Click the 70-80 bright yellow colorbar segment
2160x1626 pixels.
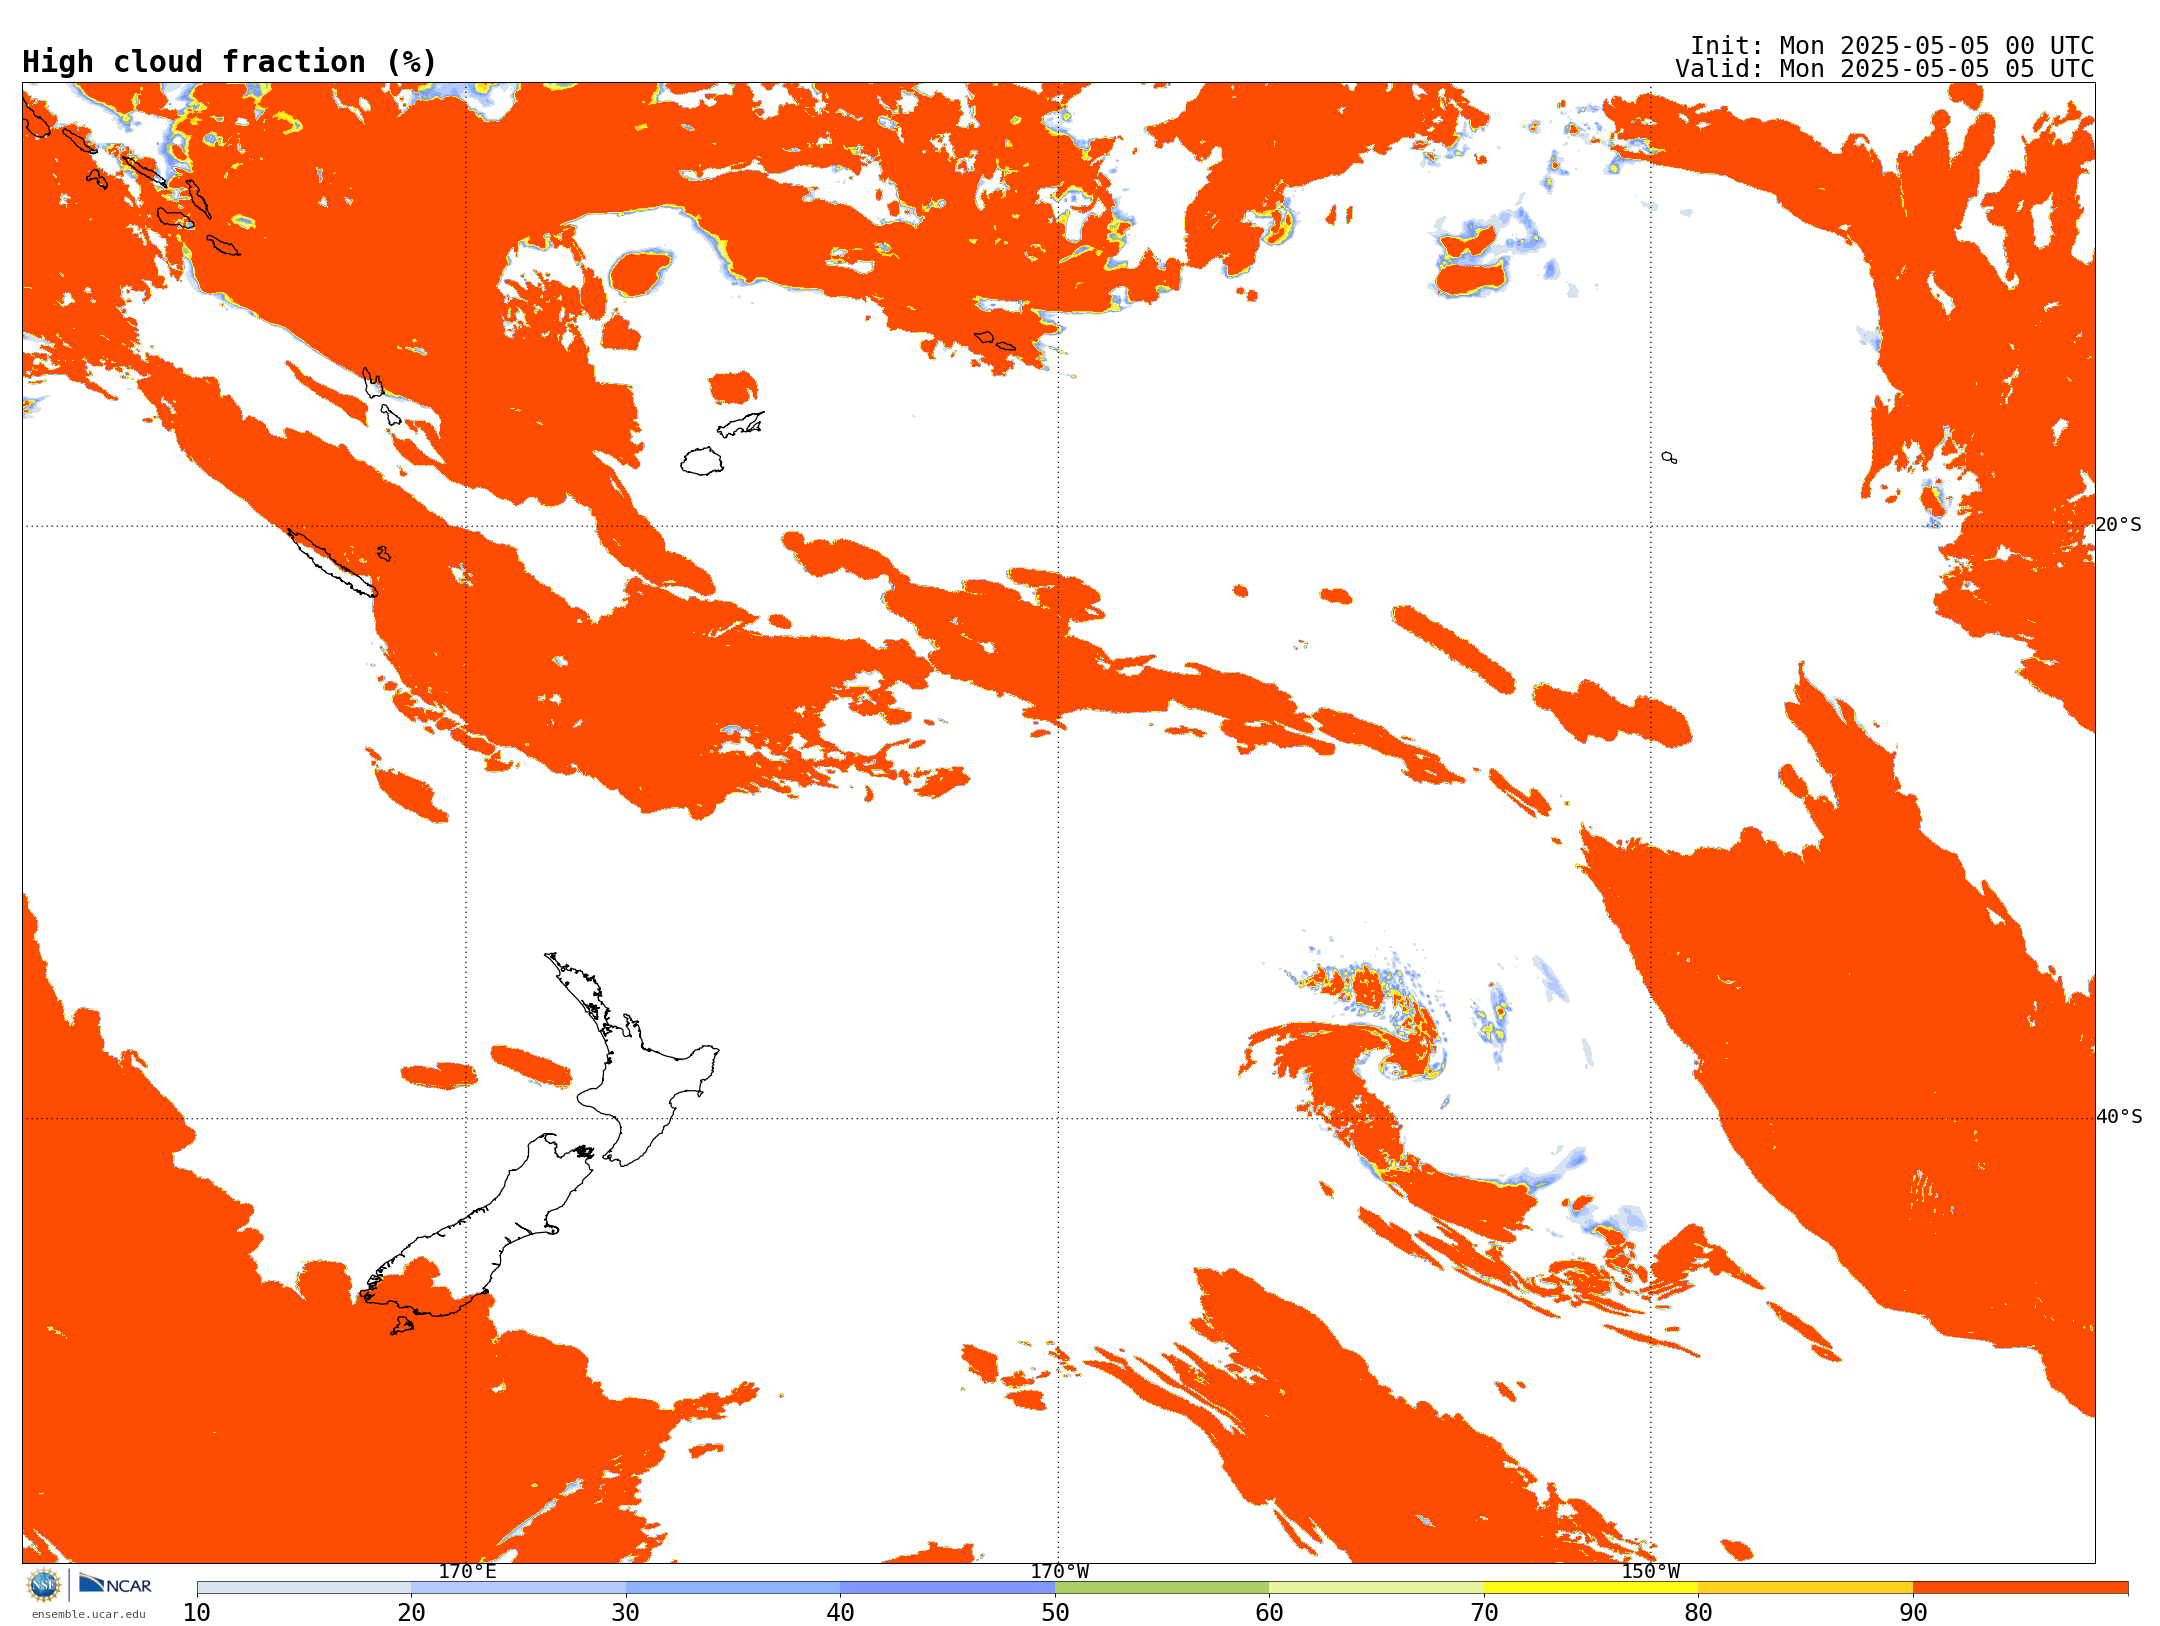(x=1591, y=1588)
